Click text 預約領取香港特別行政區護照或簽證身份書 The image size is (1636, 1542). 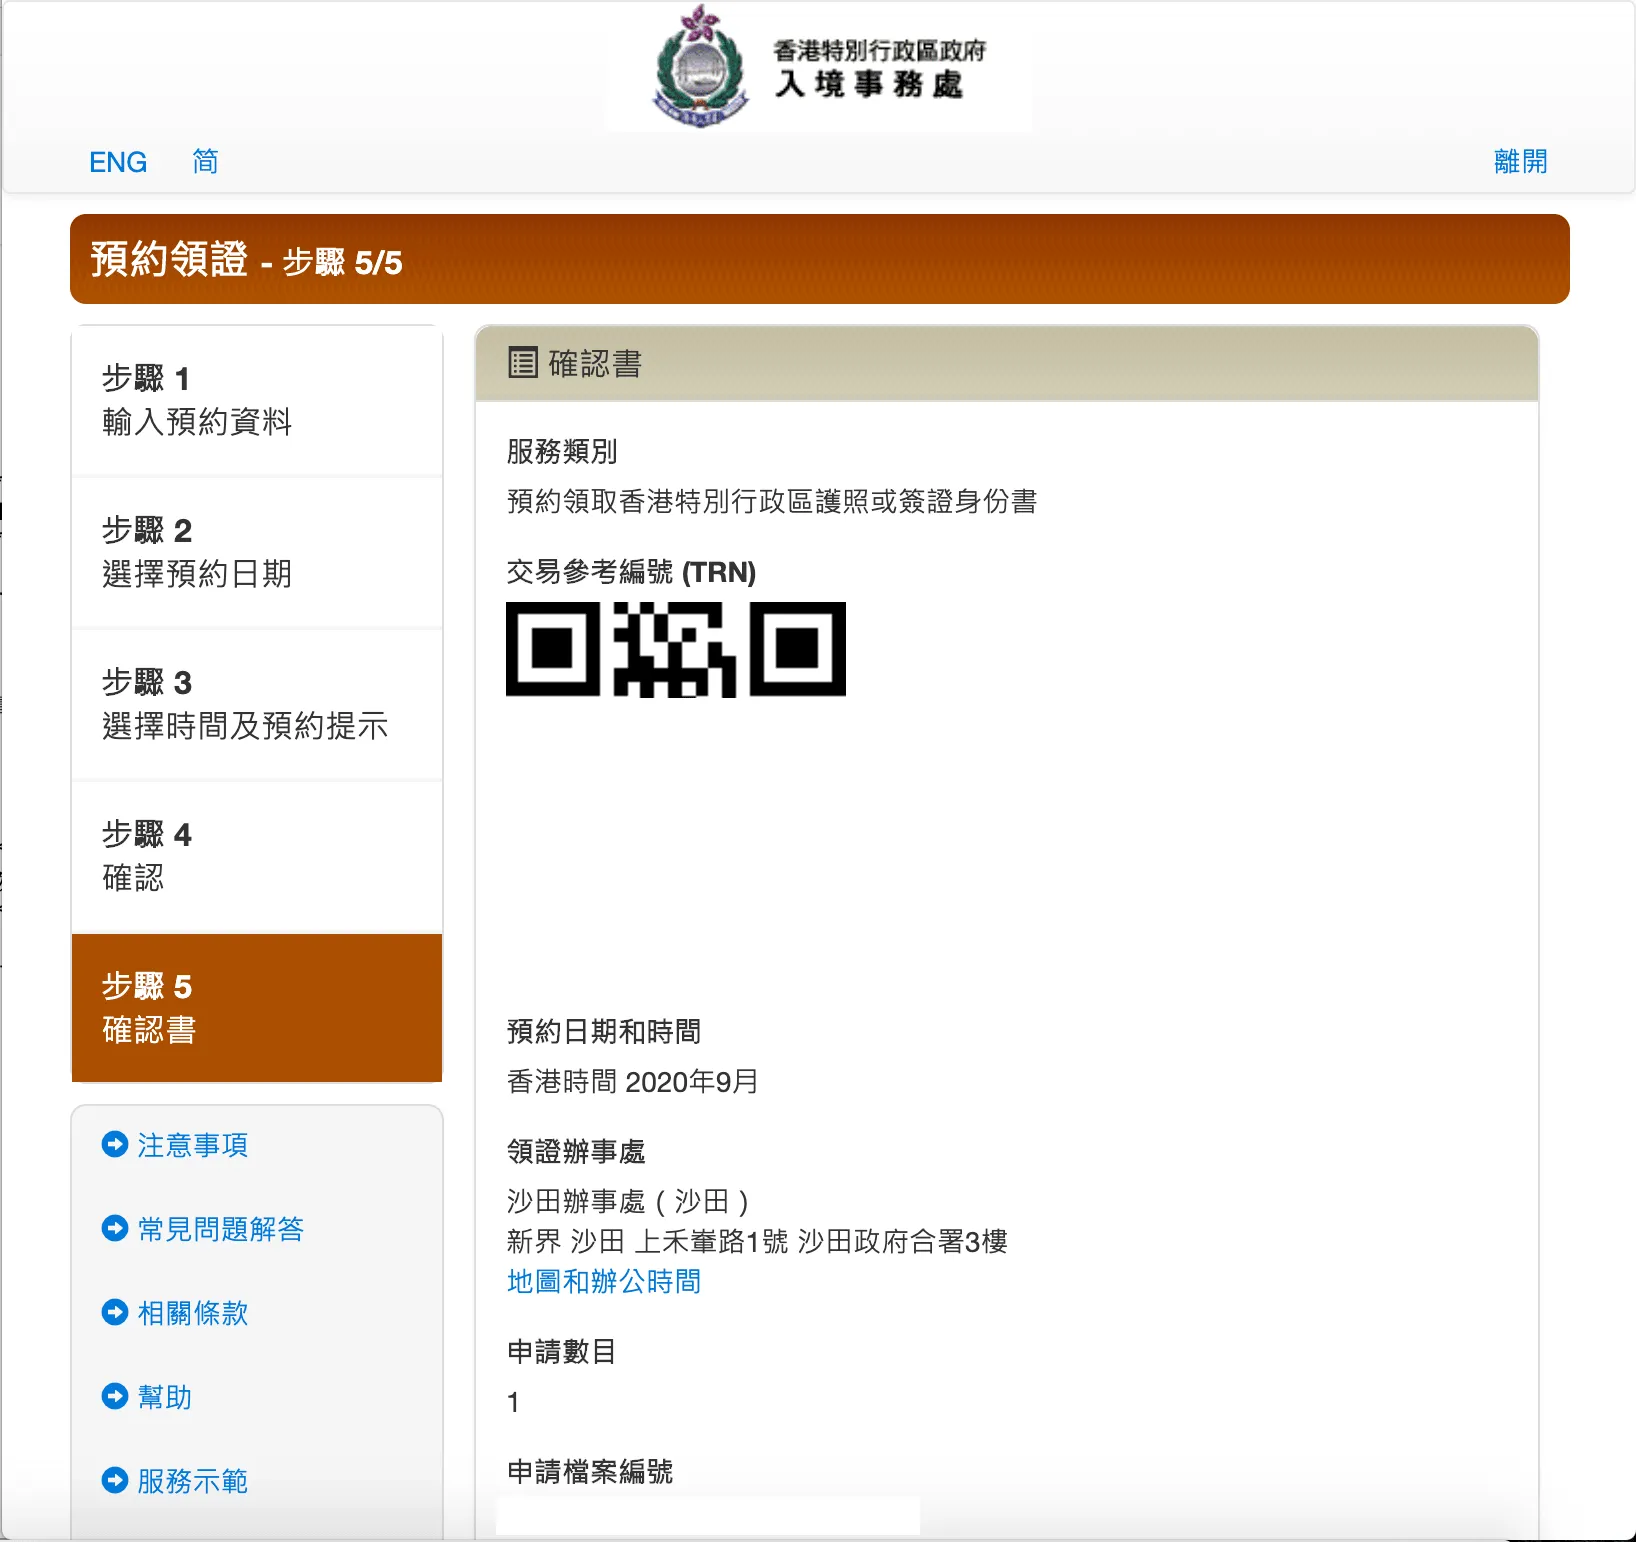click(772, 501)
